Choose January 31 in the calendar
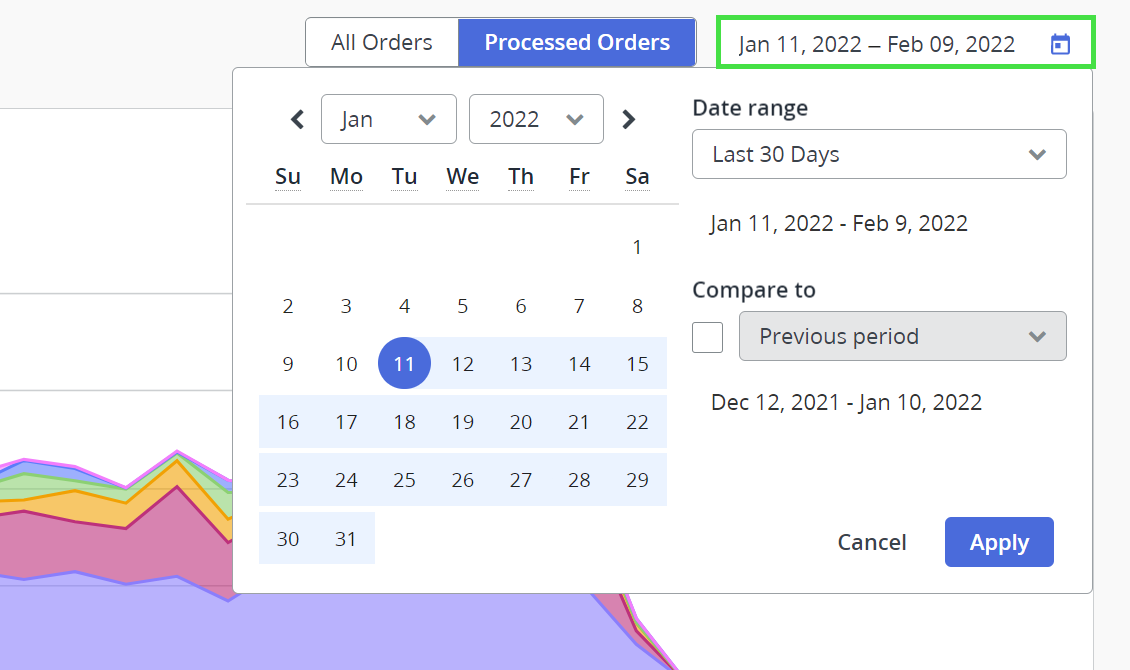This screenshot has height=670, width=1130. pyautogui.click(x=346, y=539)
